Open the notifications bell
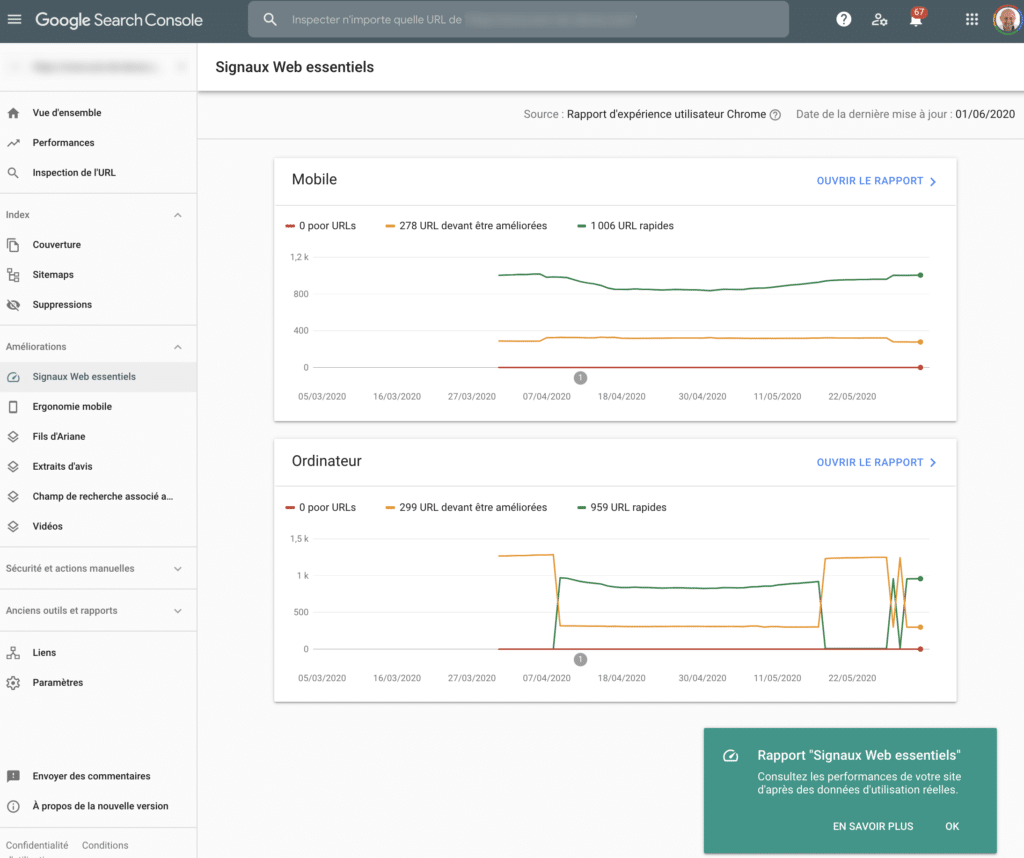 [915, 20]
